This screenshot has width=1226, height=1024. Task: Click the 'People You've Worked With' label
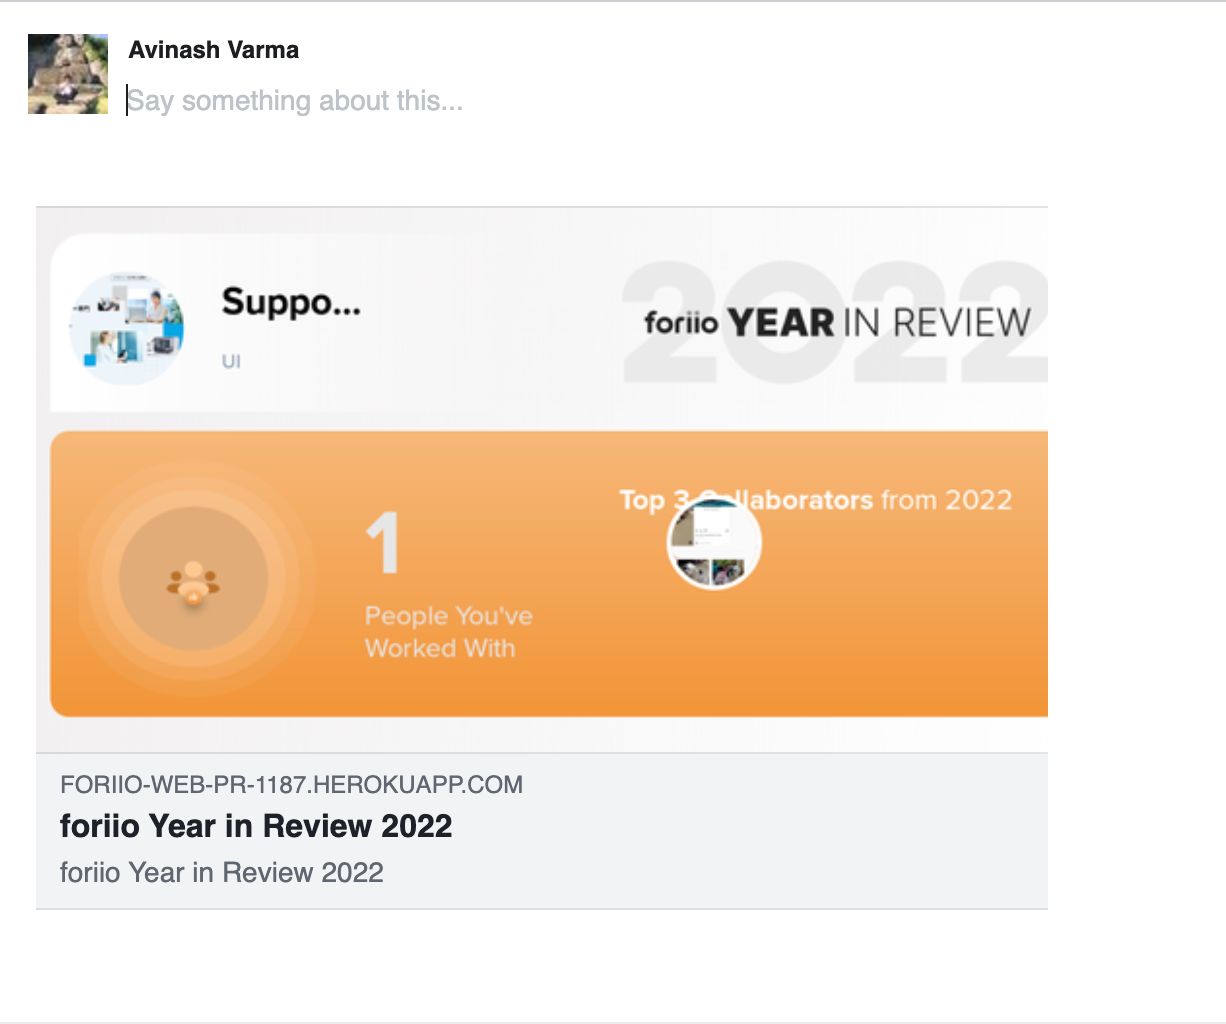(450, 631)
